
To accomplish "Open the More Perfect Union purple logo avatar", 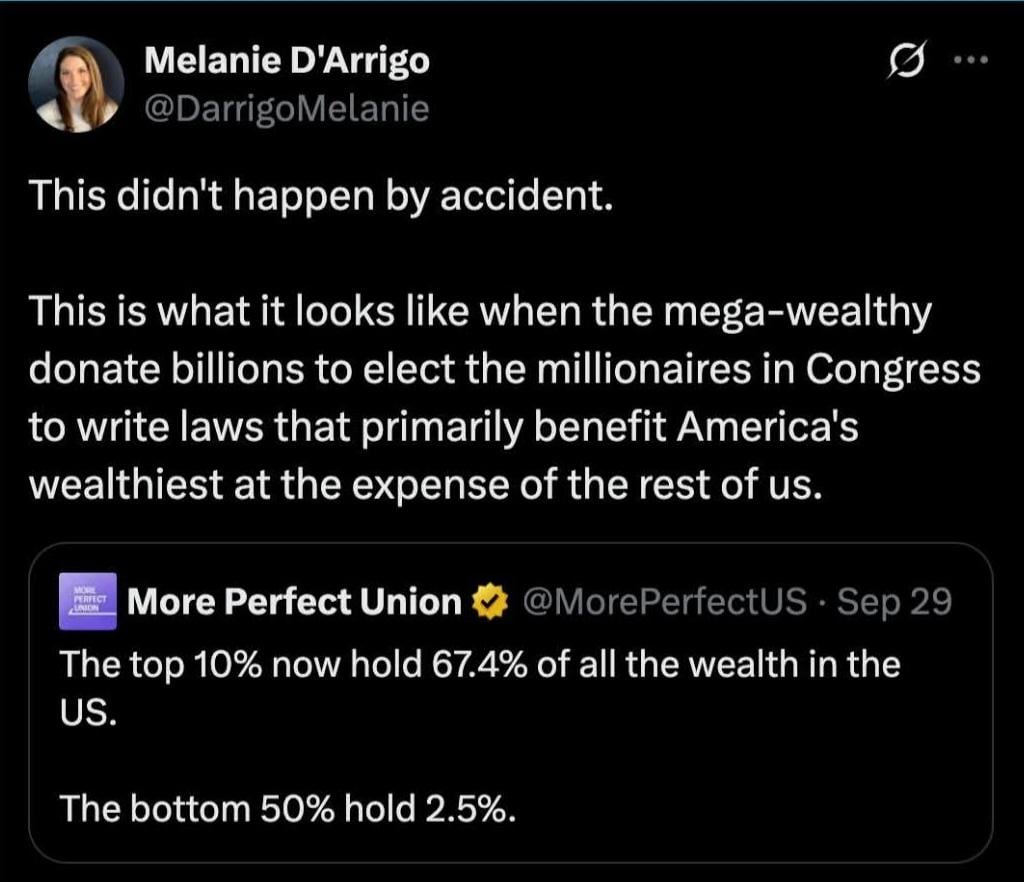I will click(88, 602).
